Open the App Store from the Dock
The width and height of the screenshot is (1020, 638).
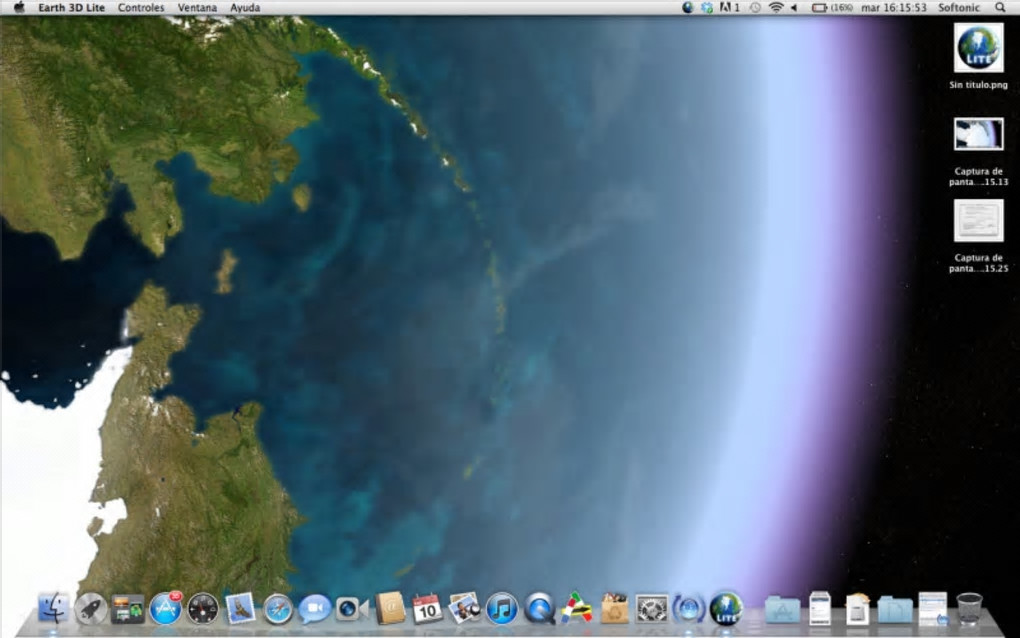click(x=165, y=609)
